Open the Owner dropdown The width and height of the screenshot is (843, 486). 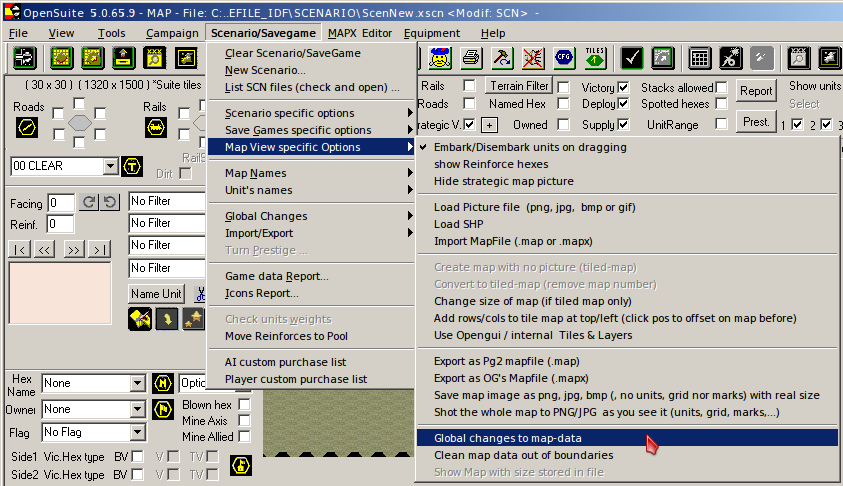point(138,410)
